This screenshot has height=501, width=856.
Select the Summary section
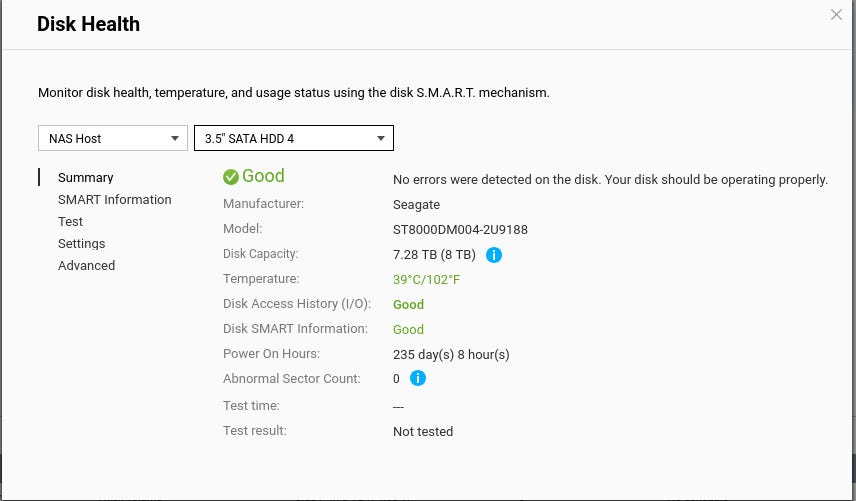pos(86,177)
